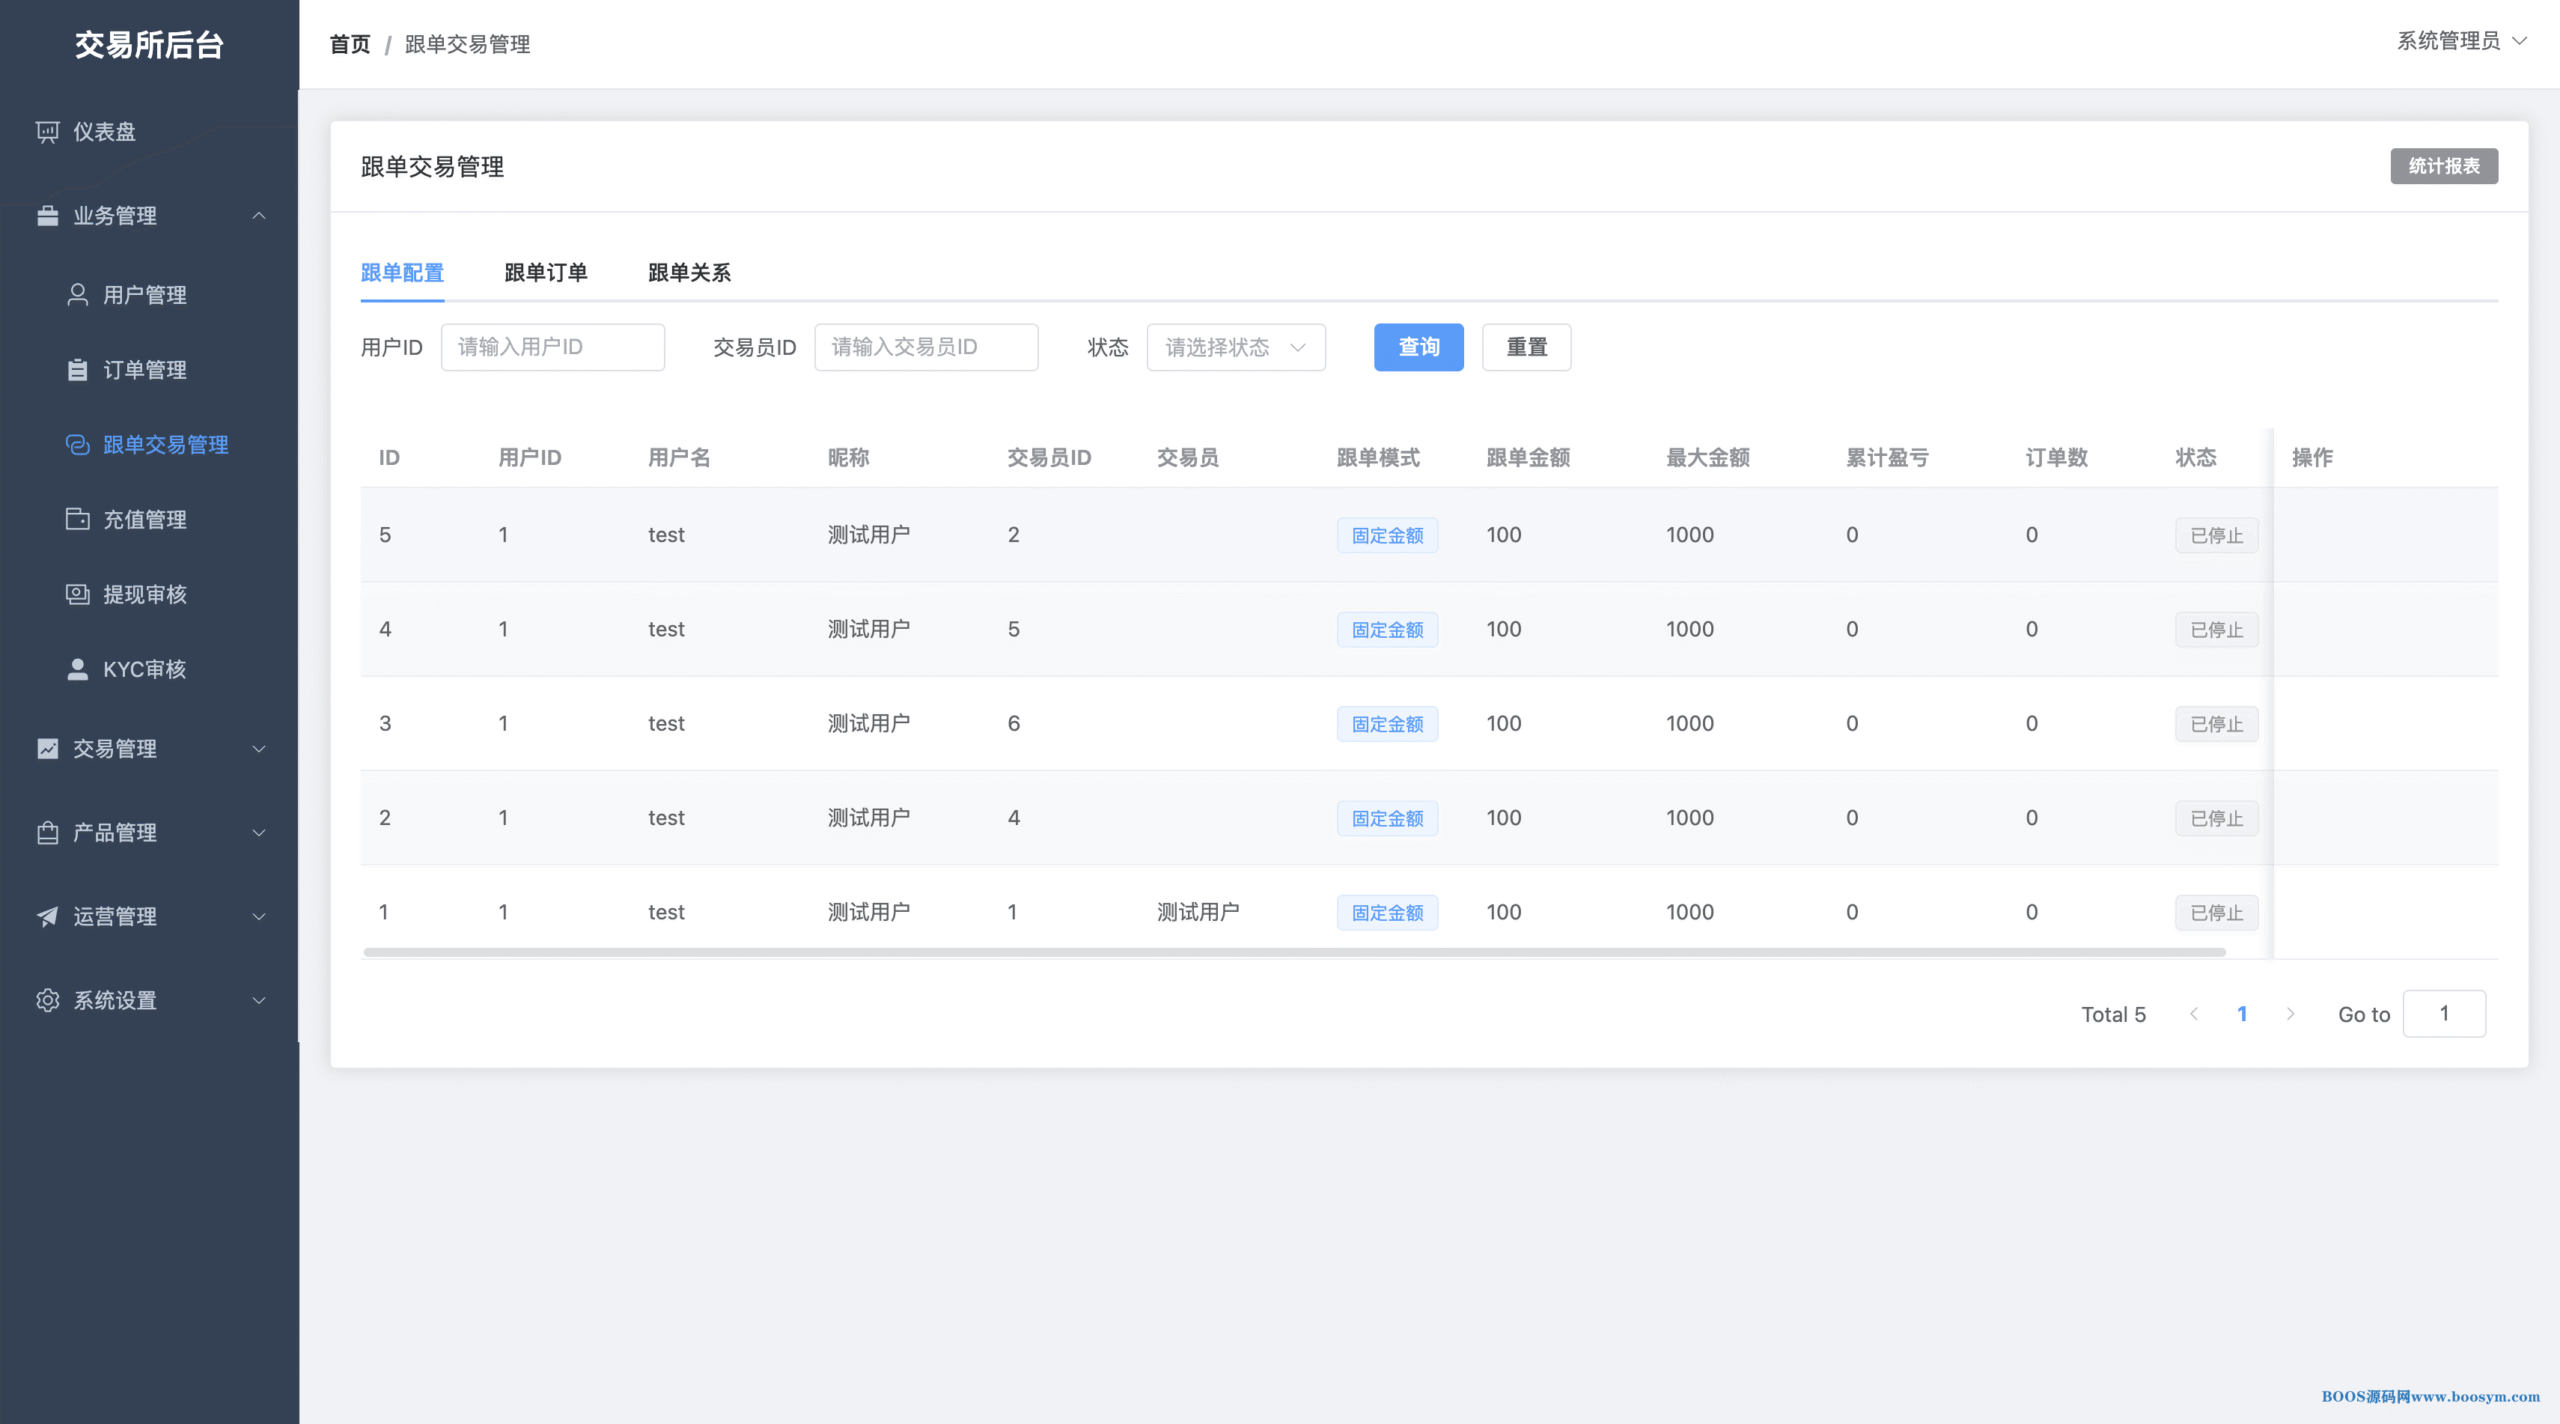Open the 请选择状态 status dropdown

pyautogui.click(x=1236, y=347)
